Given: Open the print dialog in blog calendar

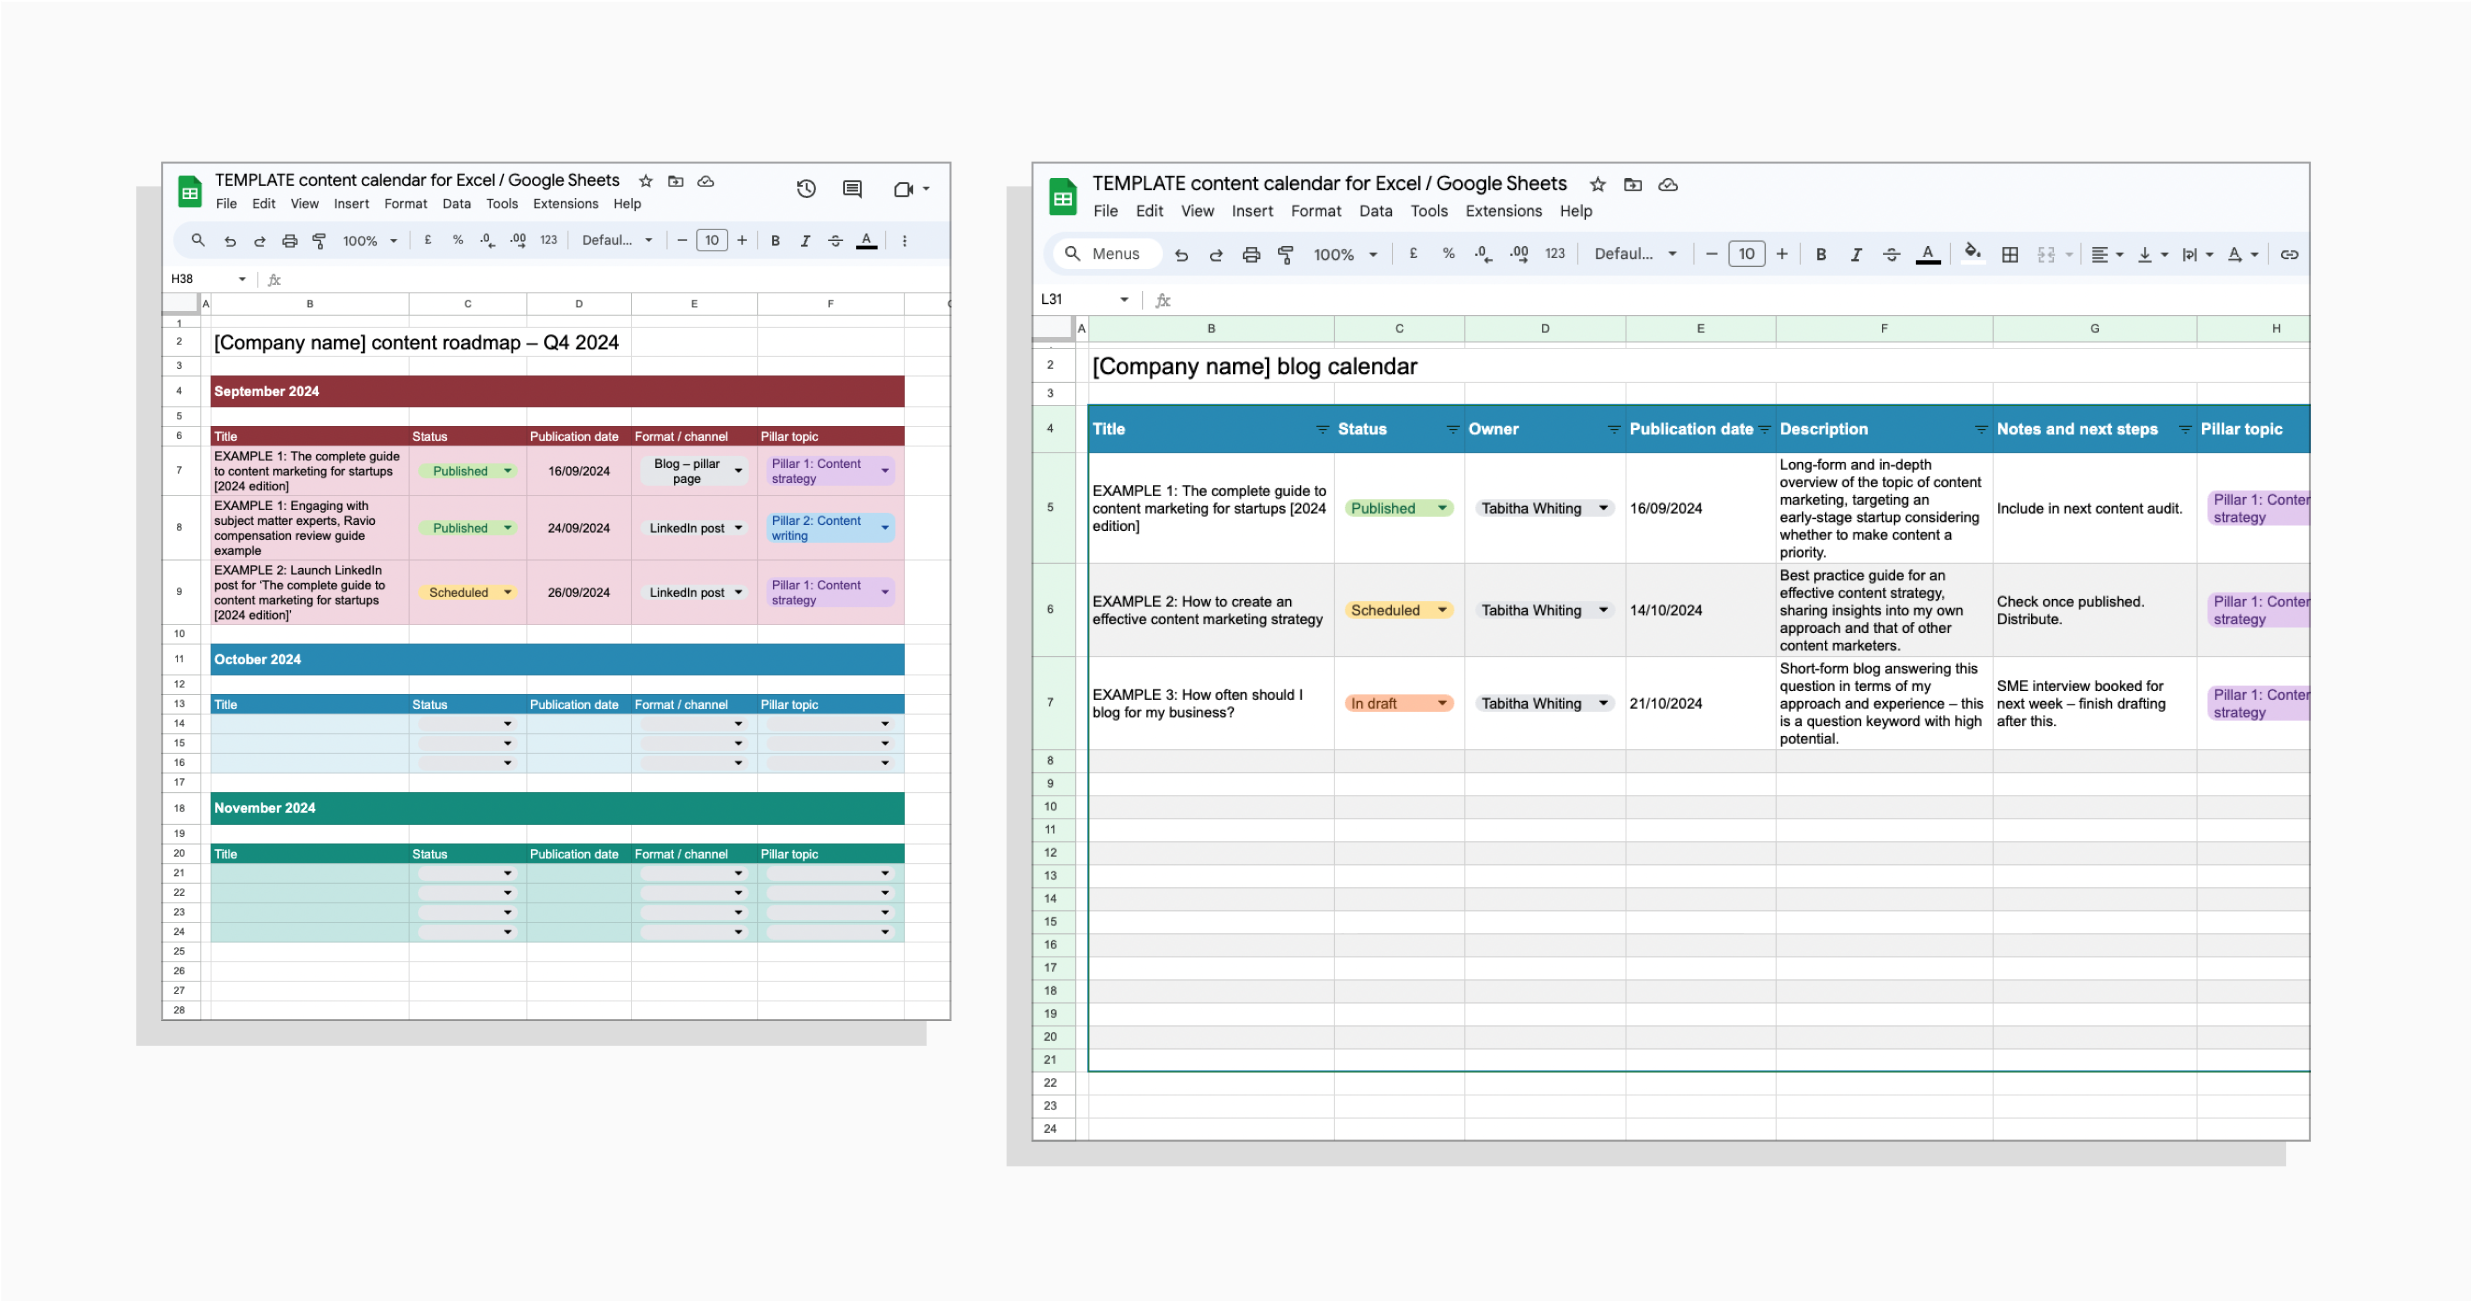Looking at the screenshot, I should [x=1251, y=254].
